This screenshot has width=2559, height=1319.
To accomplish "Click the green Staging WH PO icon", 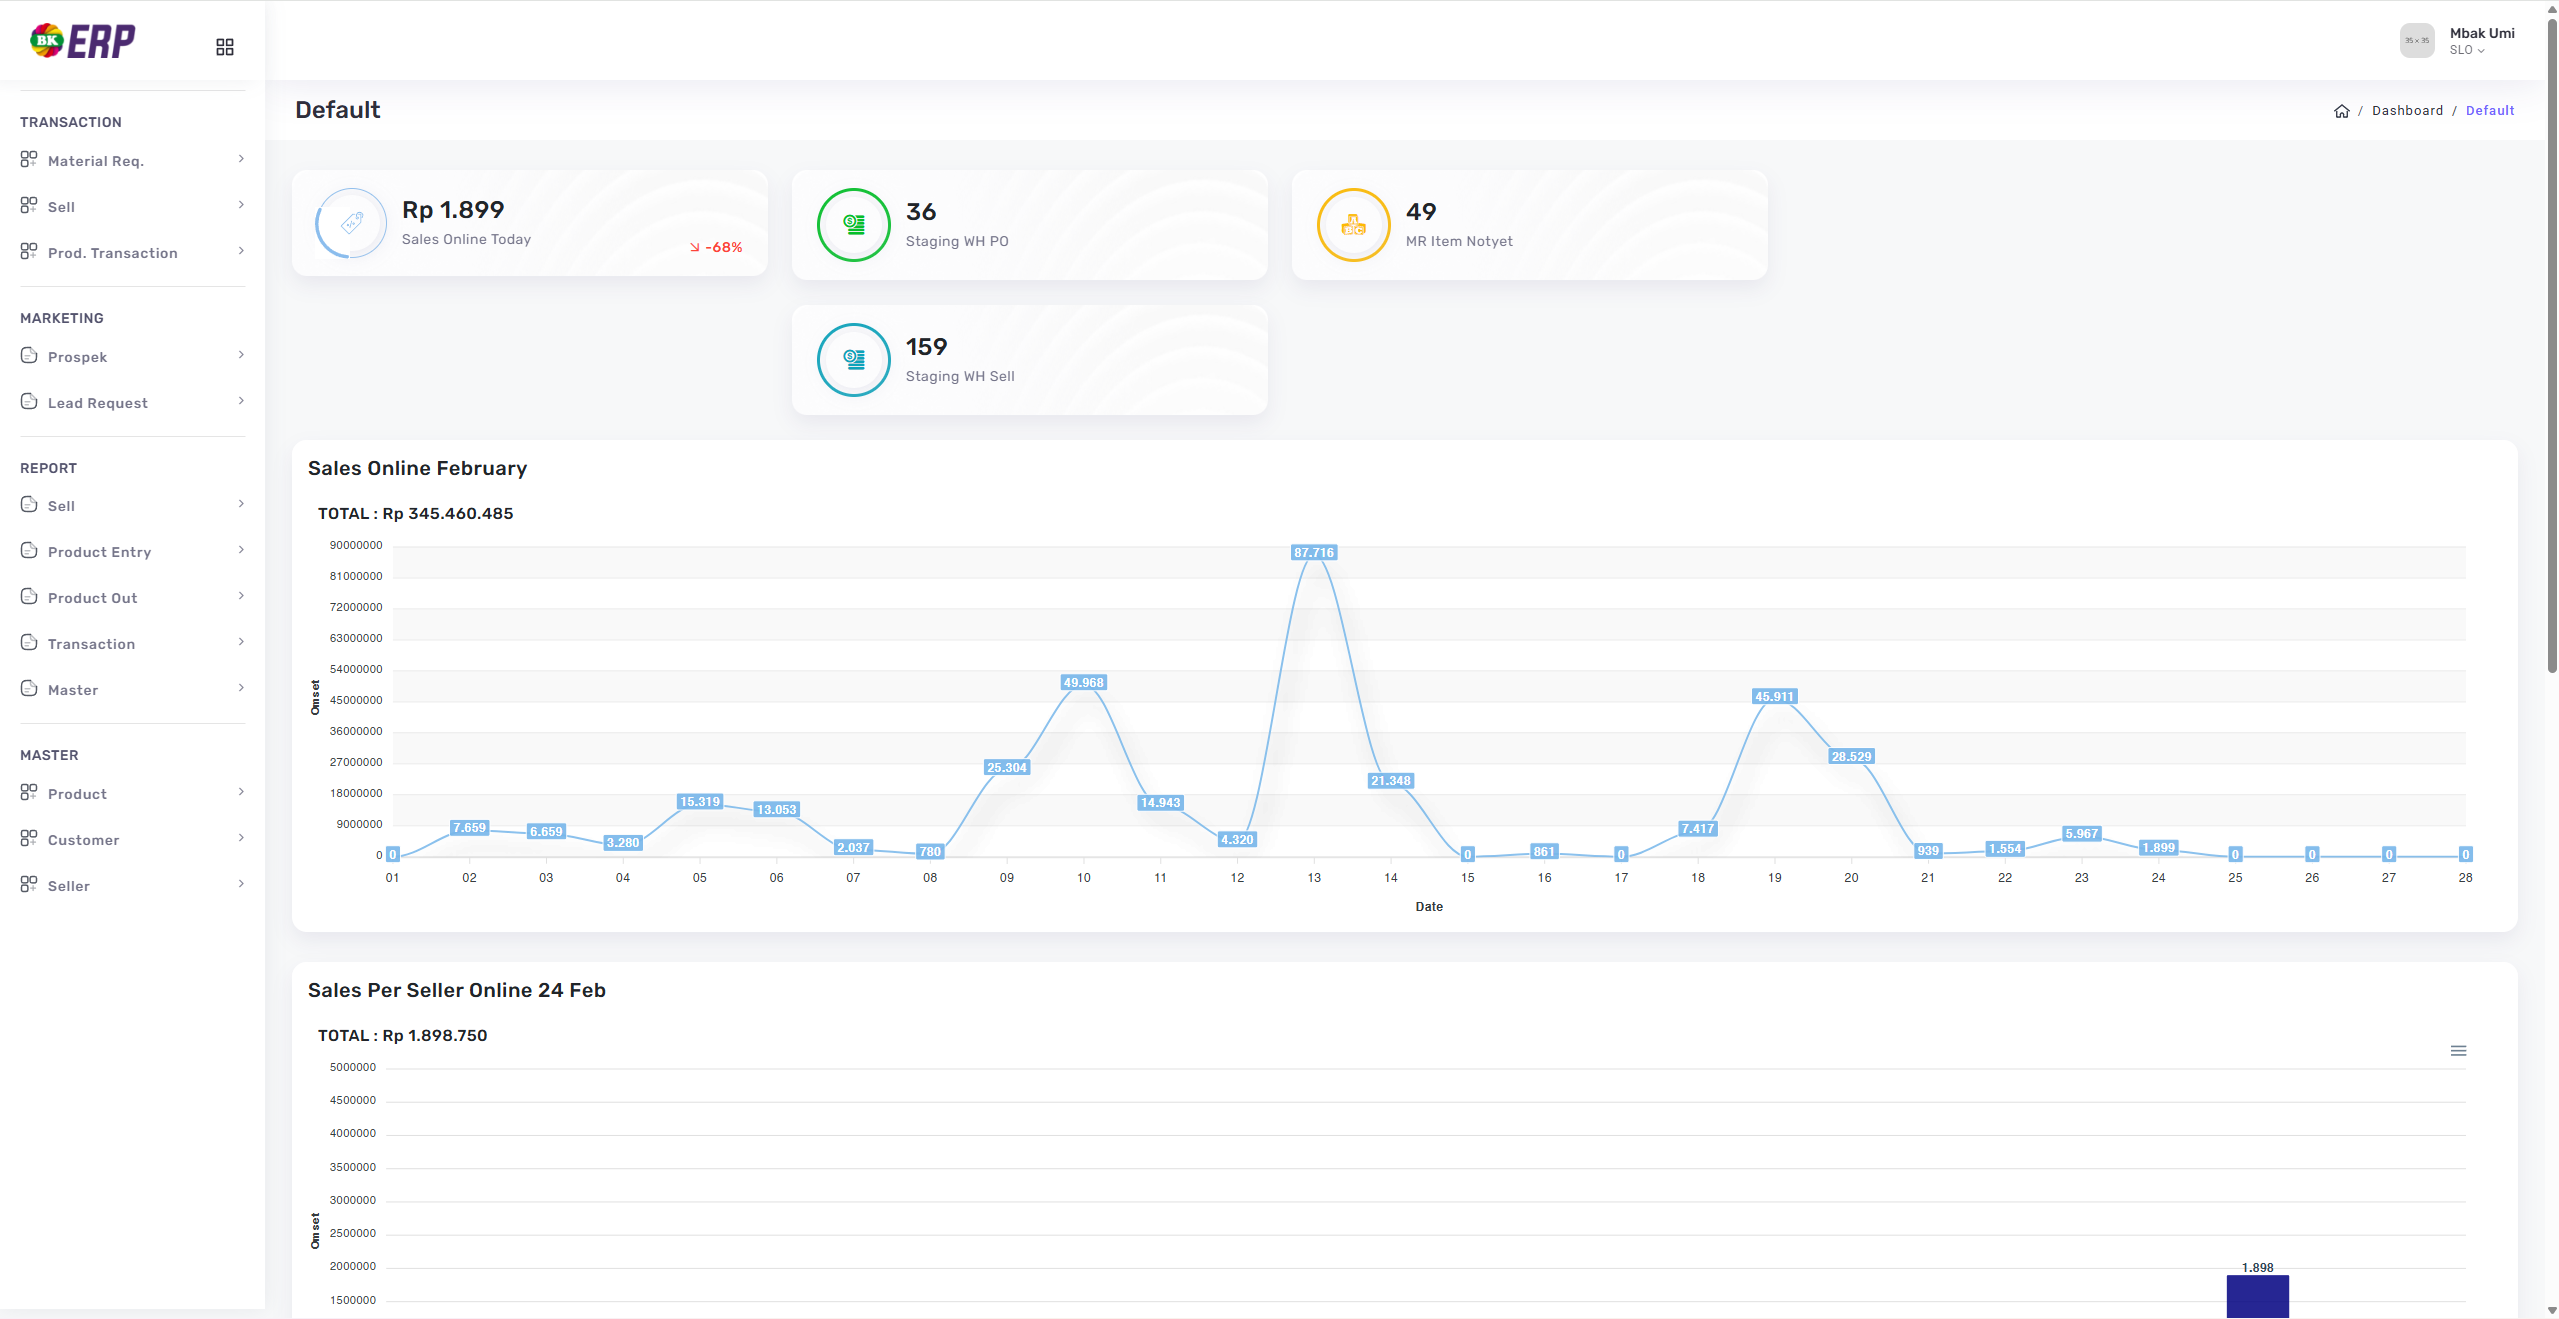I will coord(853,225).
